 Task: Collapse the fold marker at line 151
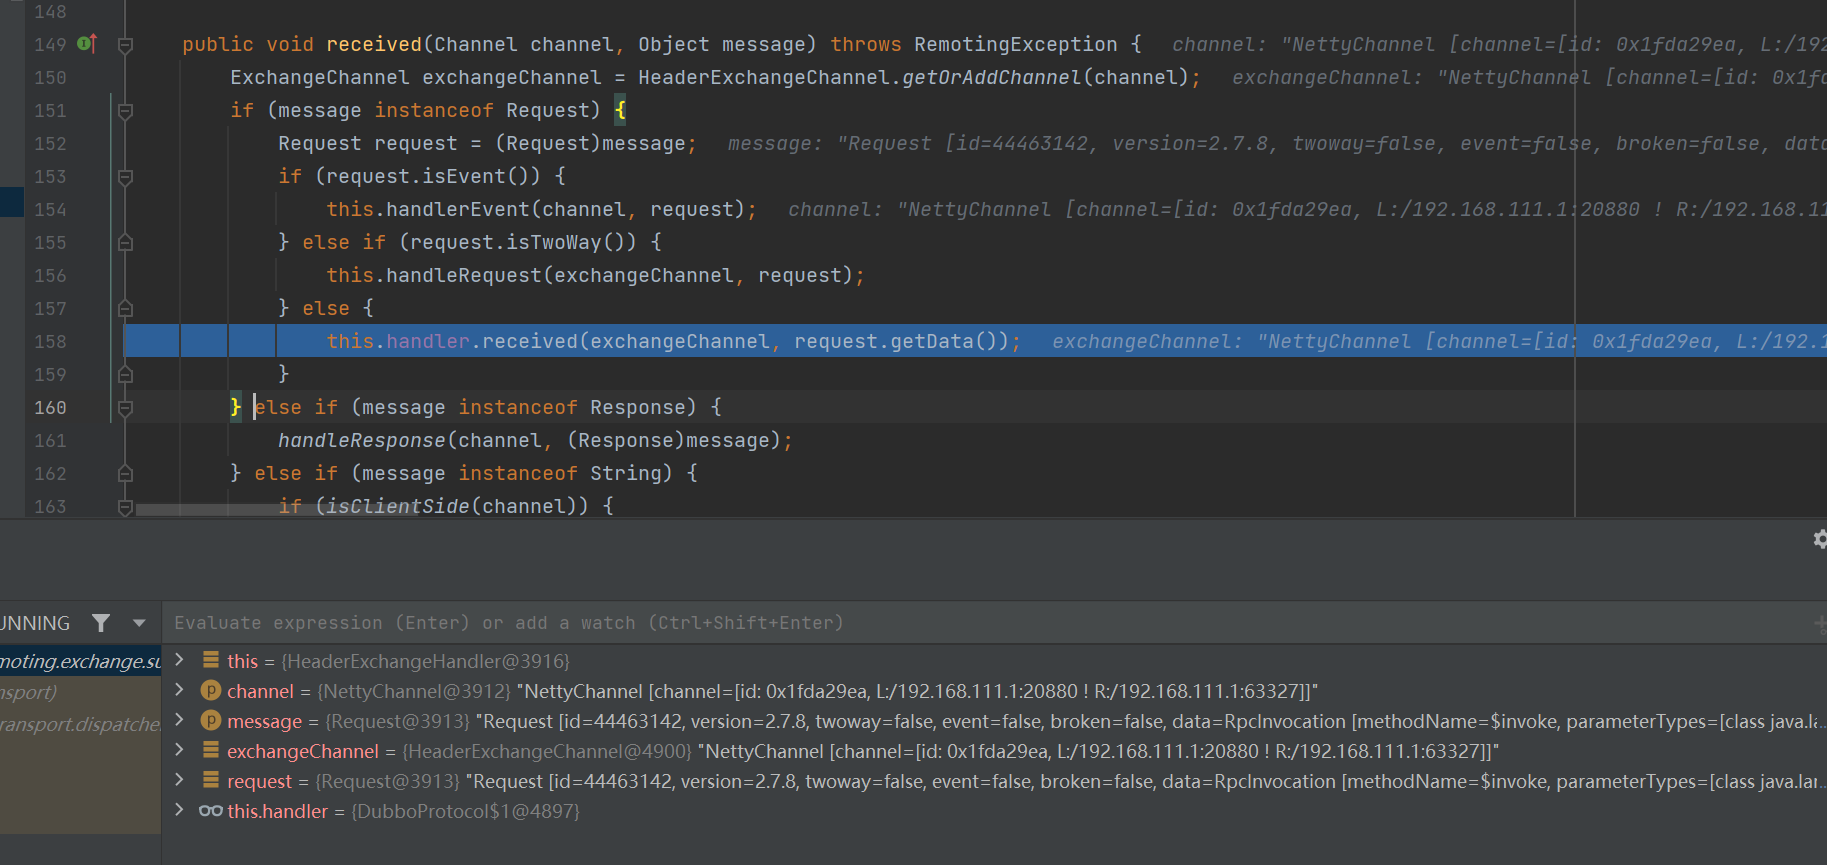tap(125, 110)
